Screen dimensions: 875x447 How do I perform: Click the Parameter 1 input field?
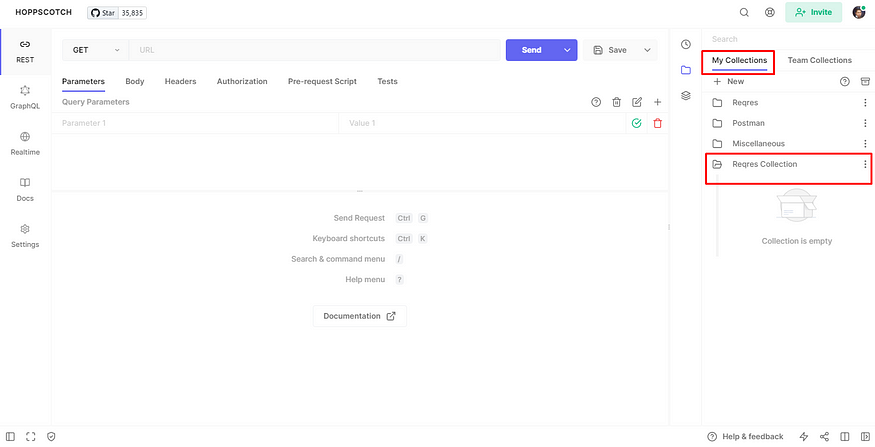pyautogui.click(x=195, y=123)
